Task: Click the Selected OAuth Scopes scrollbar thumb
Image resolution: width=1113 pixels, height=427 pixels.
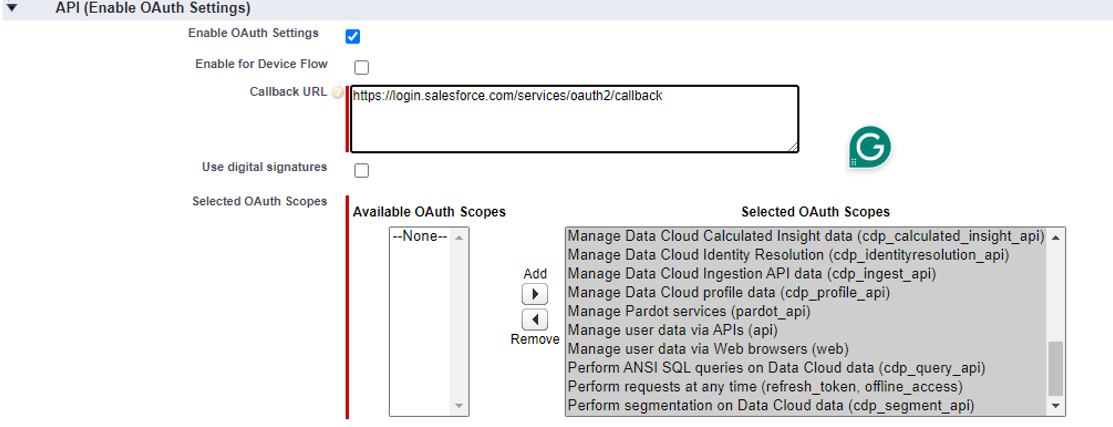Action: coord(1056,367)
